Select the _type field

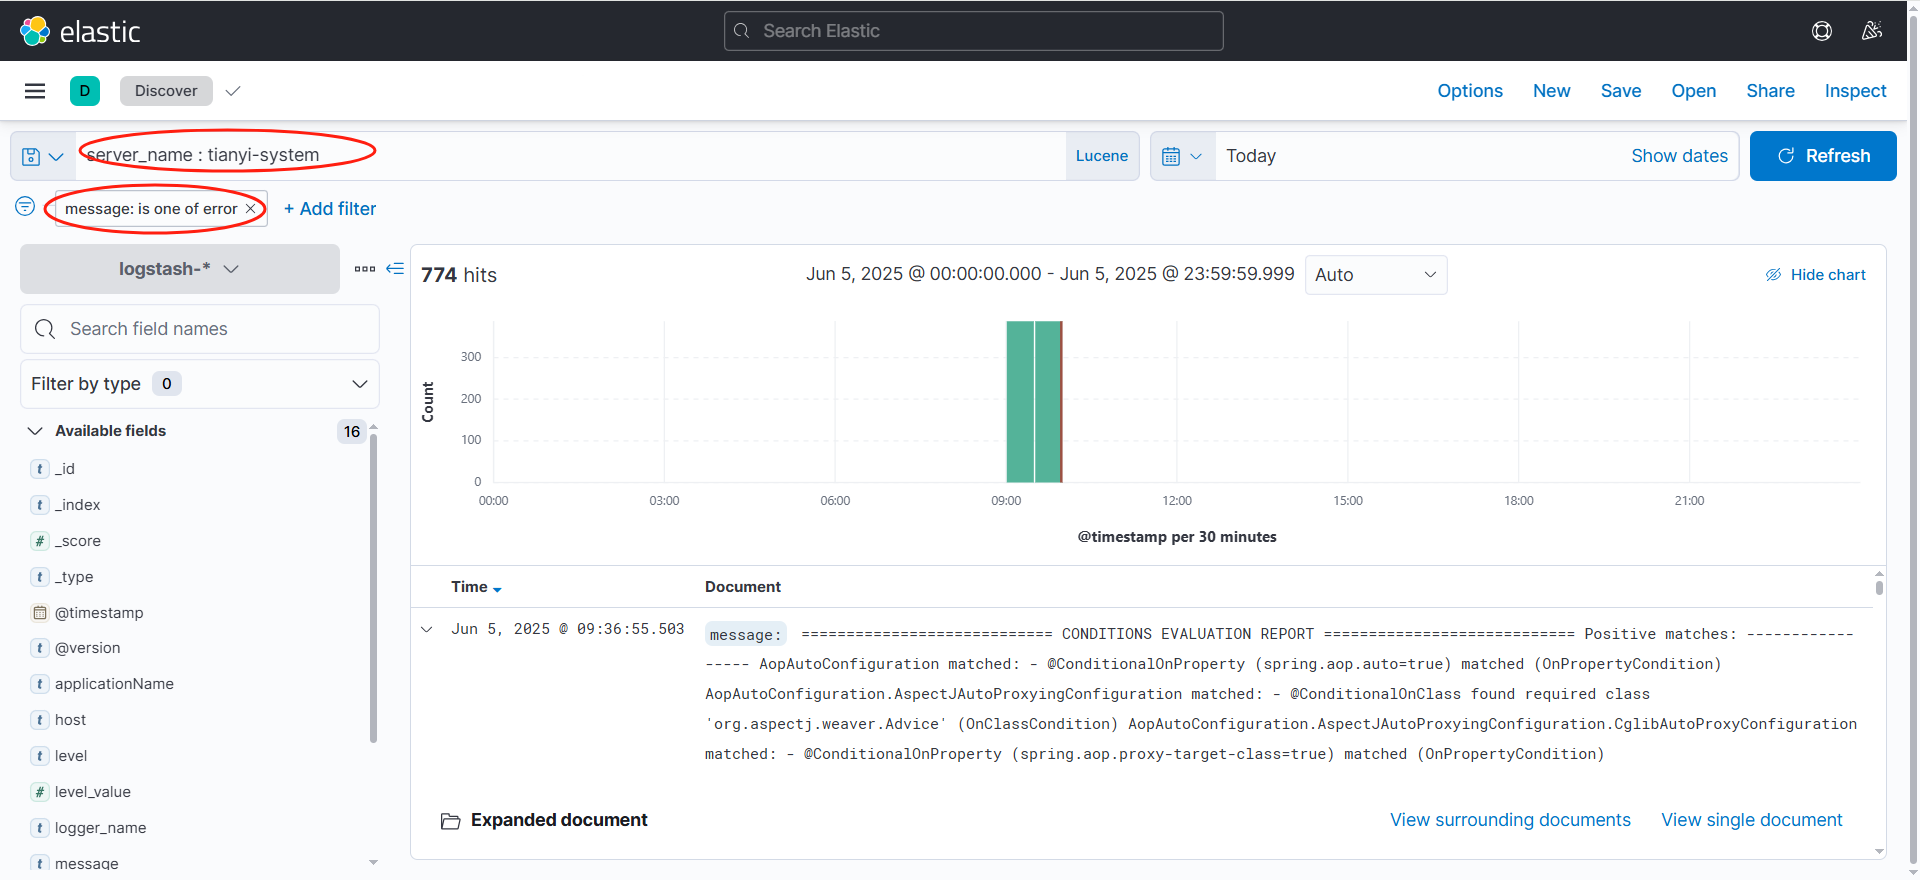[x=74, y=577]
